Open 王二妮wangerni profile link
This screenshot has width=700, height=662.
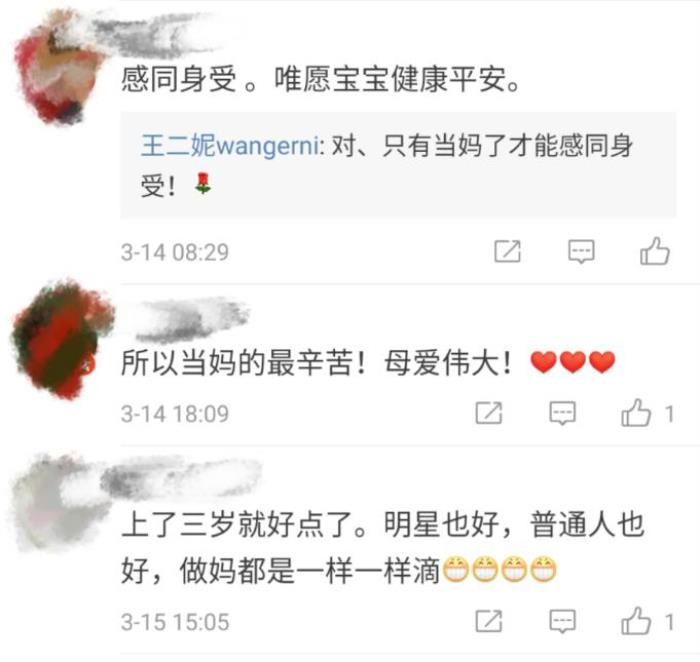coord(230,146)
